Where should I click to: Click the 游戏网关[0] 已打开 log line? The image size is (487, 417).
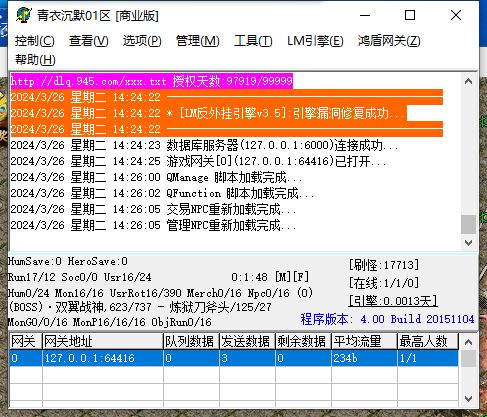click(199, 161)
